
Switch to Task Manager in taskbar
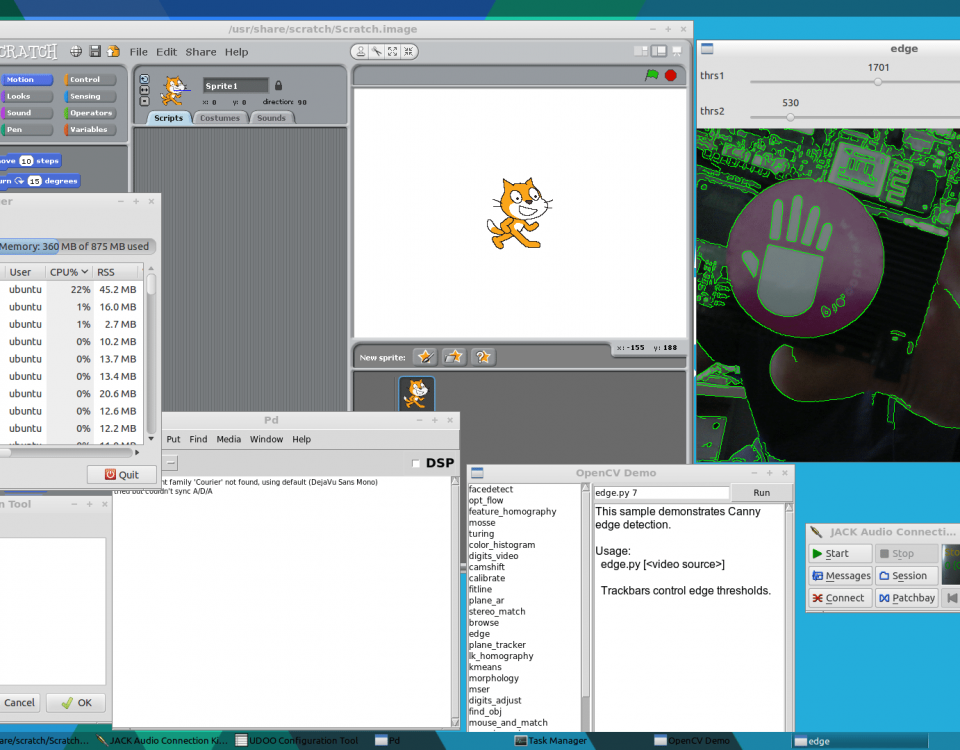point(551,741)
